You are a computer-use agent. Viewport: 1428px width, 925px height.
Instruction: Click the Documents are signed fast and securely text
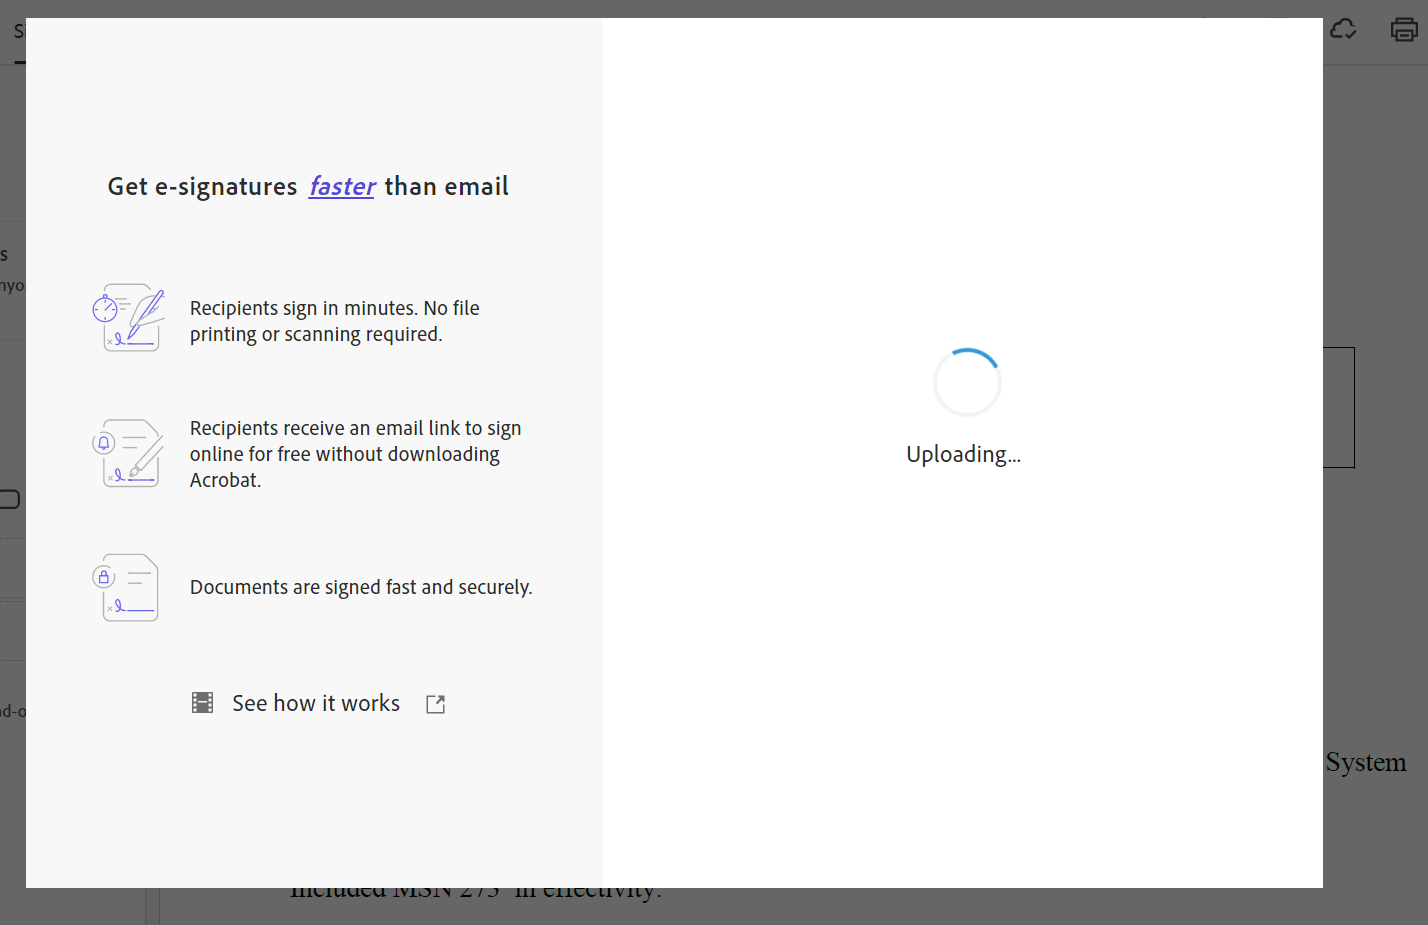pos(361,587)
